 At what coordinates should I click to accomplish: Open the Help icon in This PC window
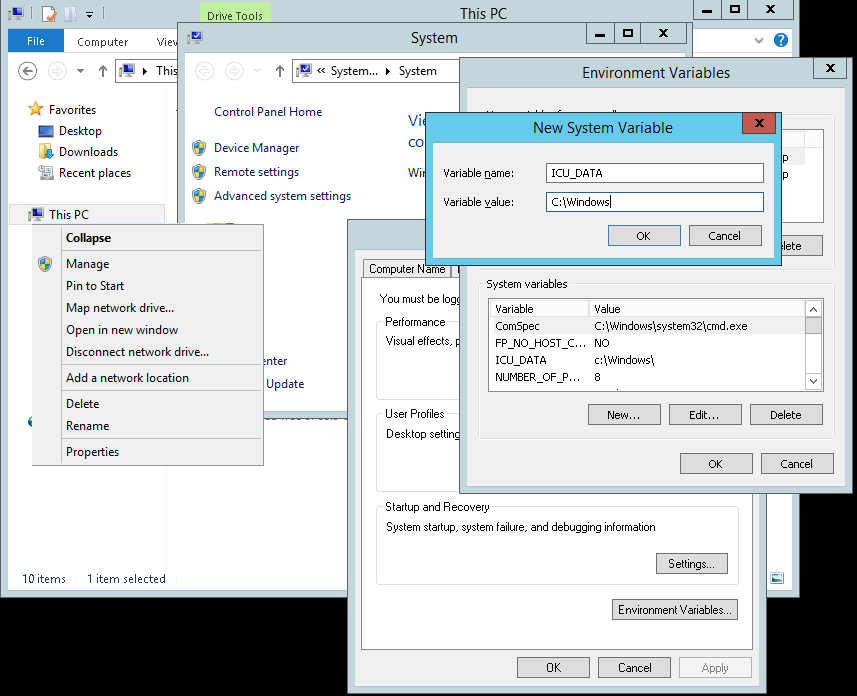781,41
